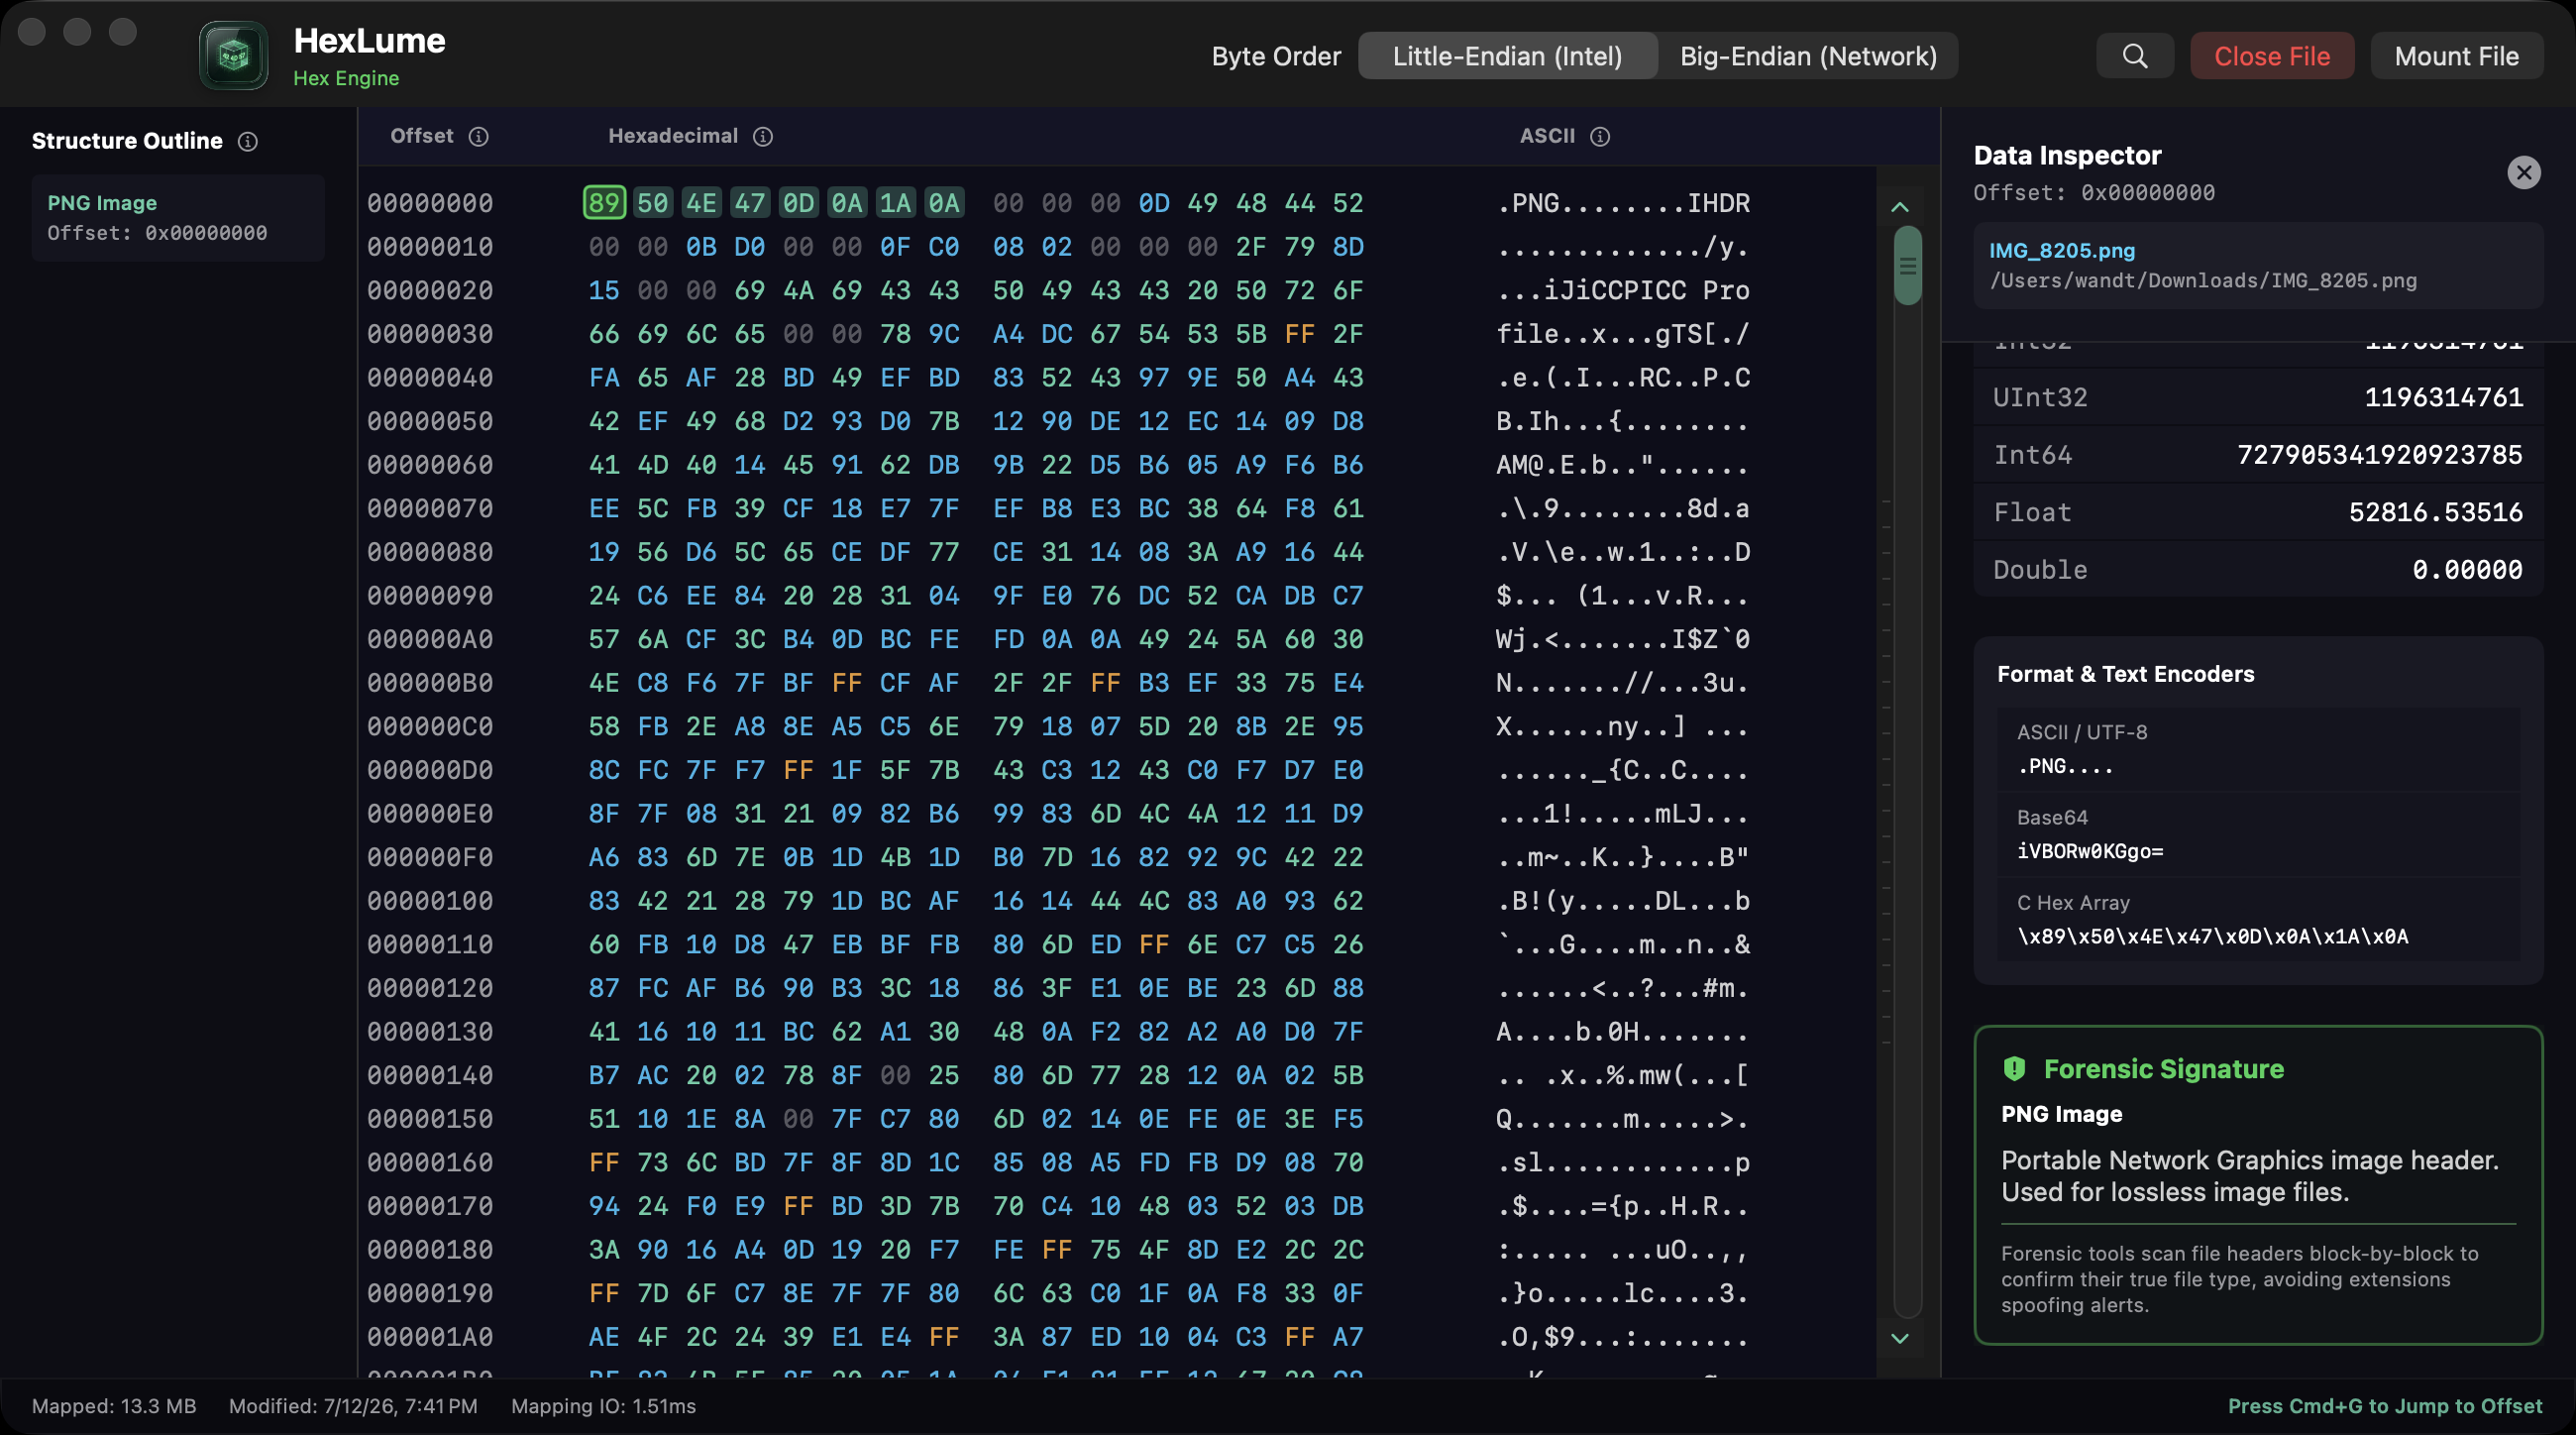Image resolution: width=2576 pixels, height=1435 pixels.
Task: Click the HexLume app logo icon
Action: (233, 56)
